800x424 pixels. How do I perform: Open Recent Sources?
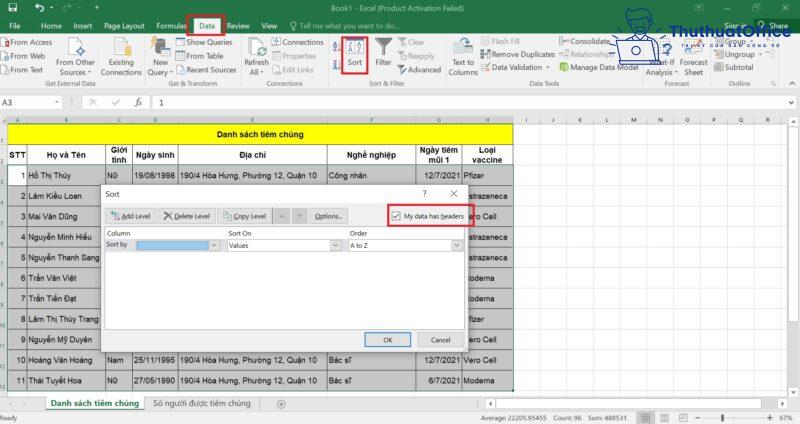(206, 70)
